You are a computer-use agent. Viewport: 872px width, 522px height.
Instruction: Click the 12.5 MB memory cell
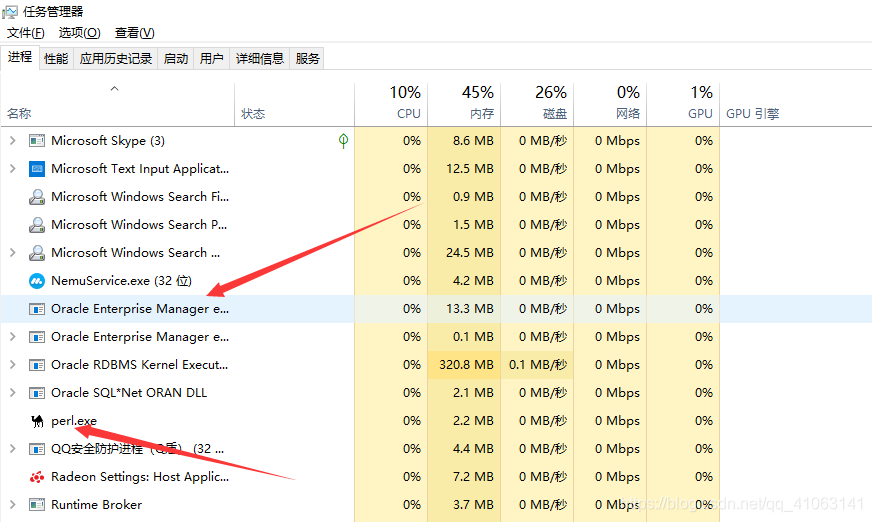[464, 168]
